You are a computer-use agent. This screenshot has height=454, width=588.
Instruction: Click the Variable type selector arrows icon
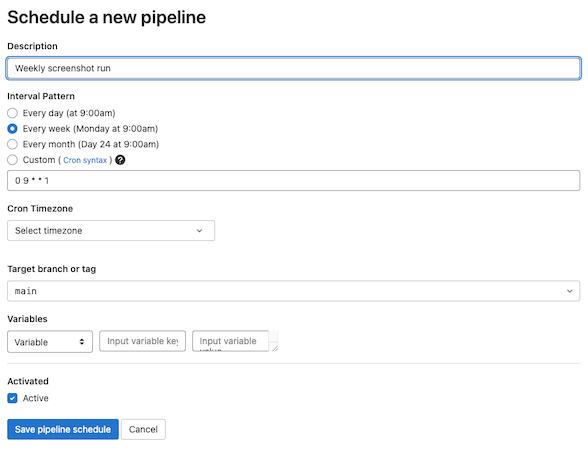coord(82,342)
